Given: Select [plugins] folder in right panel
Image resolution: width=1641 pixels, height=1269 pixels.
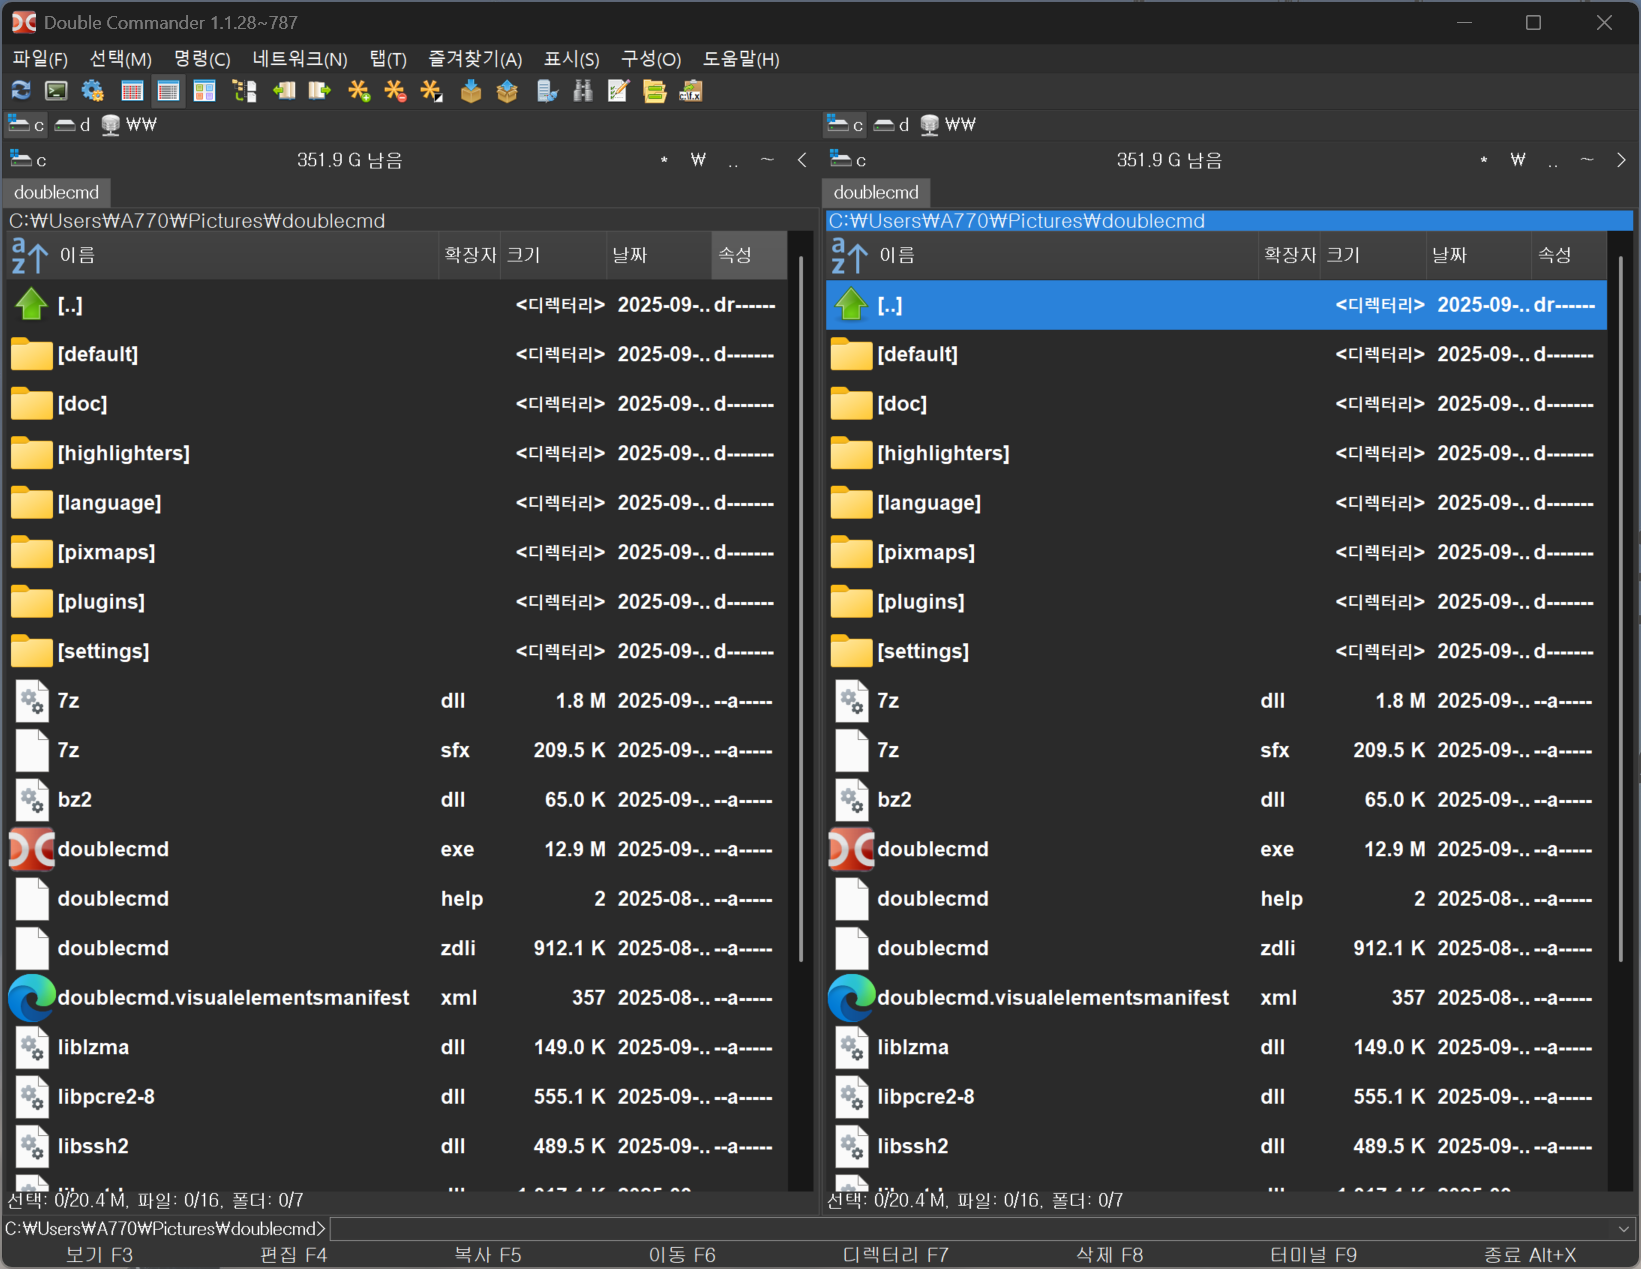Looking at the screenshot, I should point(1216,602).
